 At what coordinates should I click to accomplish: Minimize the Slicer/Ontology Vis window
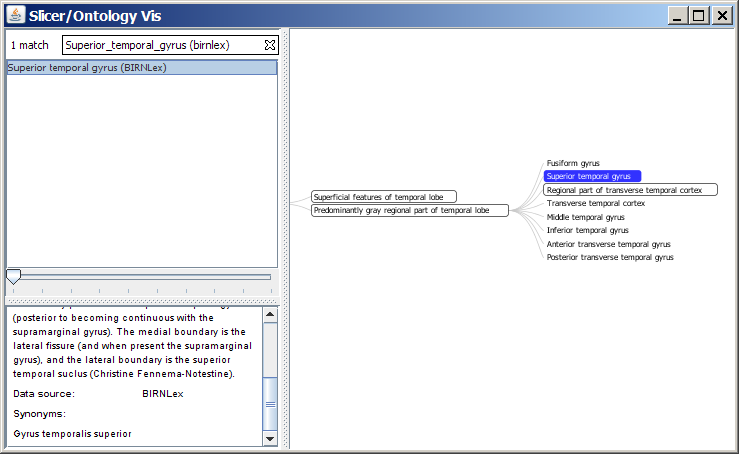pos(679,16)
